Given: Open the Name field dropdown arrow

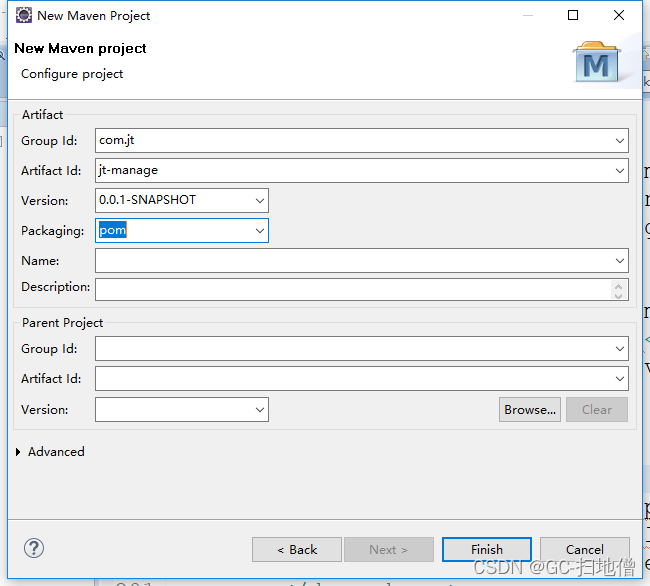Looking at the screenshot, I should [619, 261].
